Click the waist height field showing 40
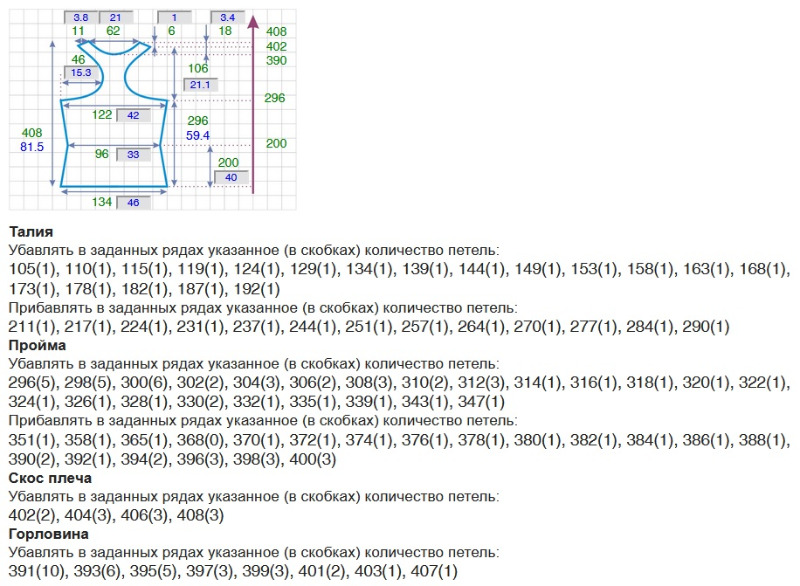 (x=231, y=177)
